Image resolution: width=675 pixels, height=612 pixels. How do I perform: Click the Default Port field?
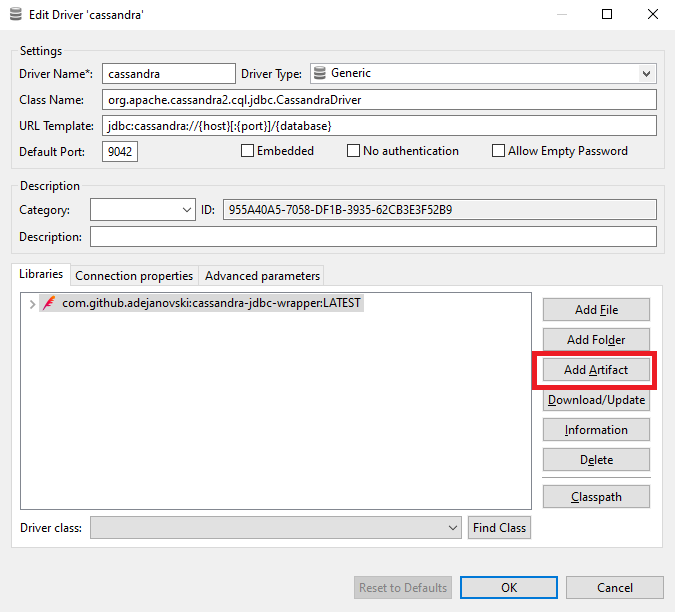(120, 151)
